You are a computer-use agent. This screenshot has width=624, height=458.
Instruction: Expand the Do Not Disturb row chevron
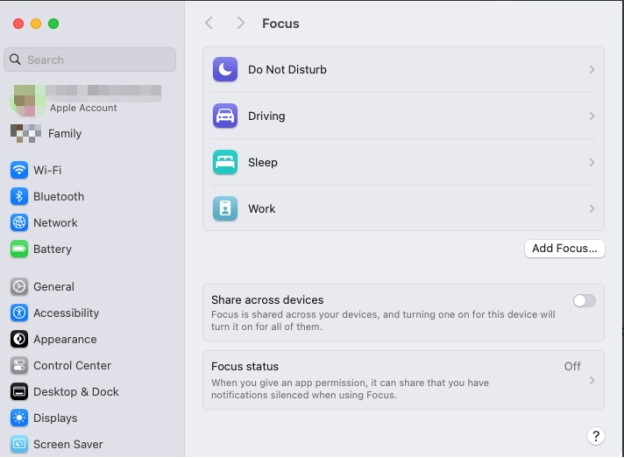592,70
